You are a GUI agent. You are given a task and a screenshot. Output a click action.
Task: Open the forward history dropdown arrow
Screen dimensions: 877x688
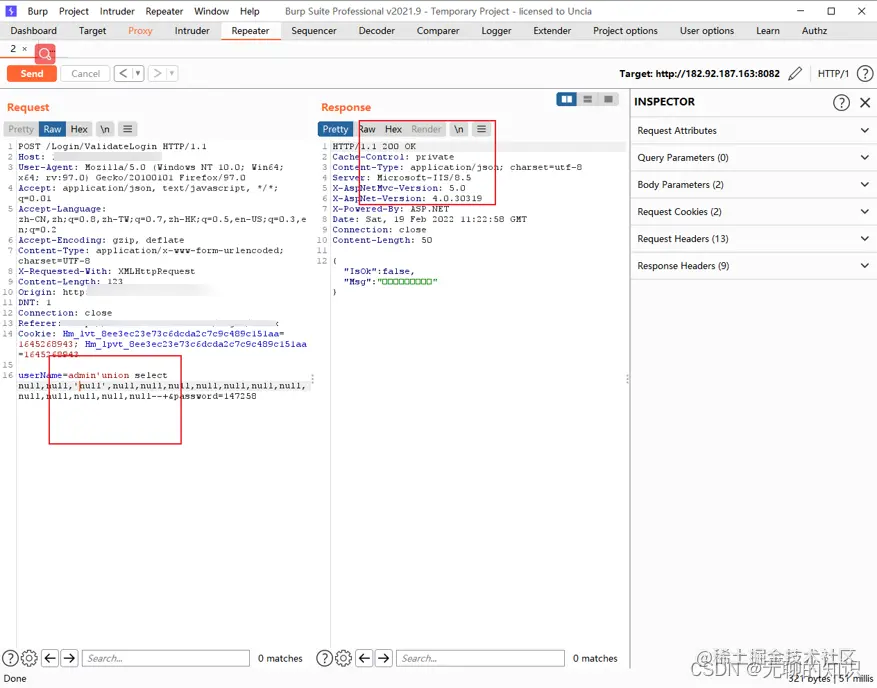(172, 73)
